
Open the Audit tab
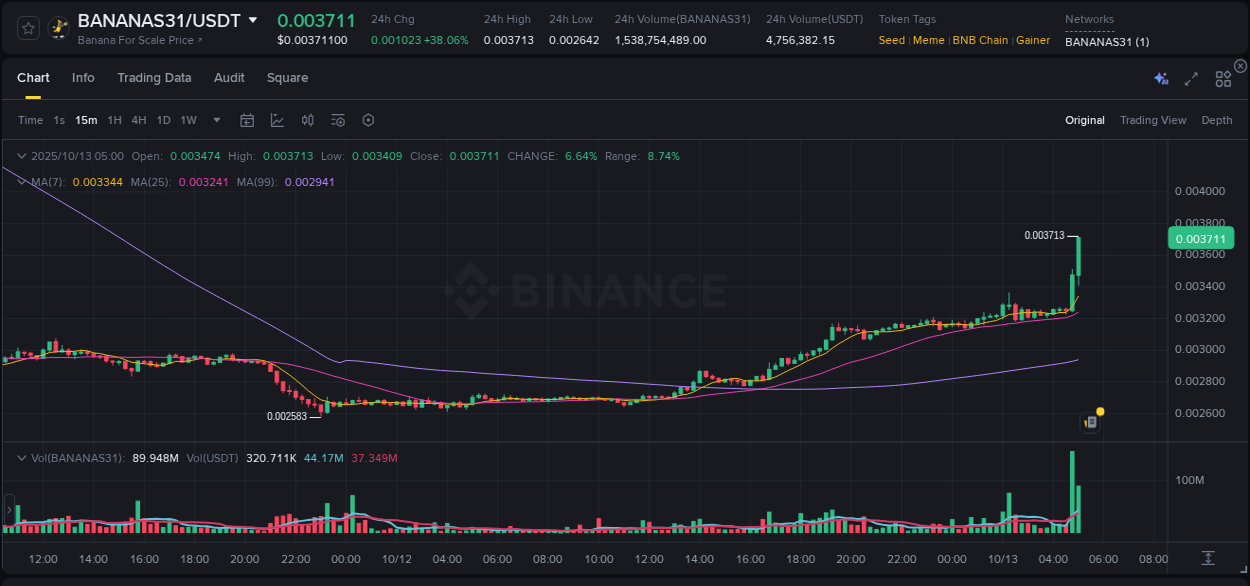[229, 77]
